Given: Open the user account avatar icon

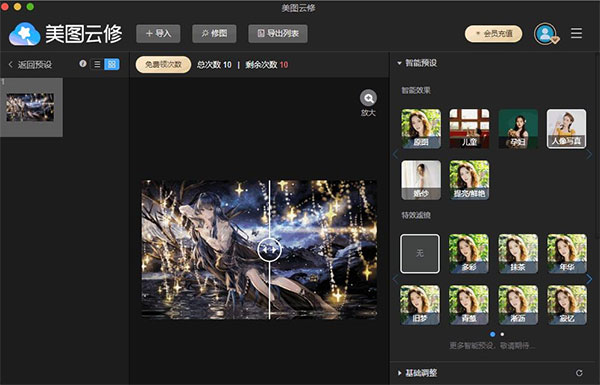Looking at the screenshot, I should [x=546, y=34].
